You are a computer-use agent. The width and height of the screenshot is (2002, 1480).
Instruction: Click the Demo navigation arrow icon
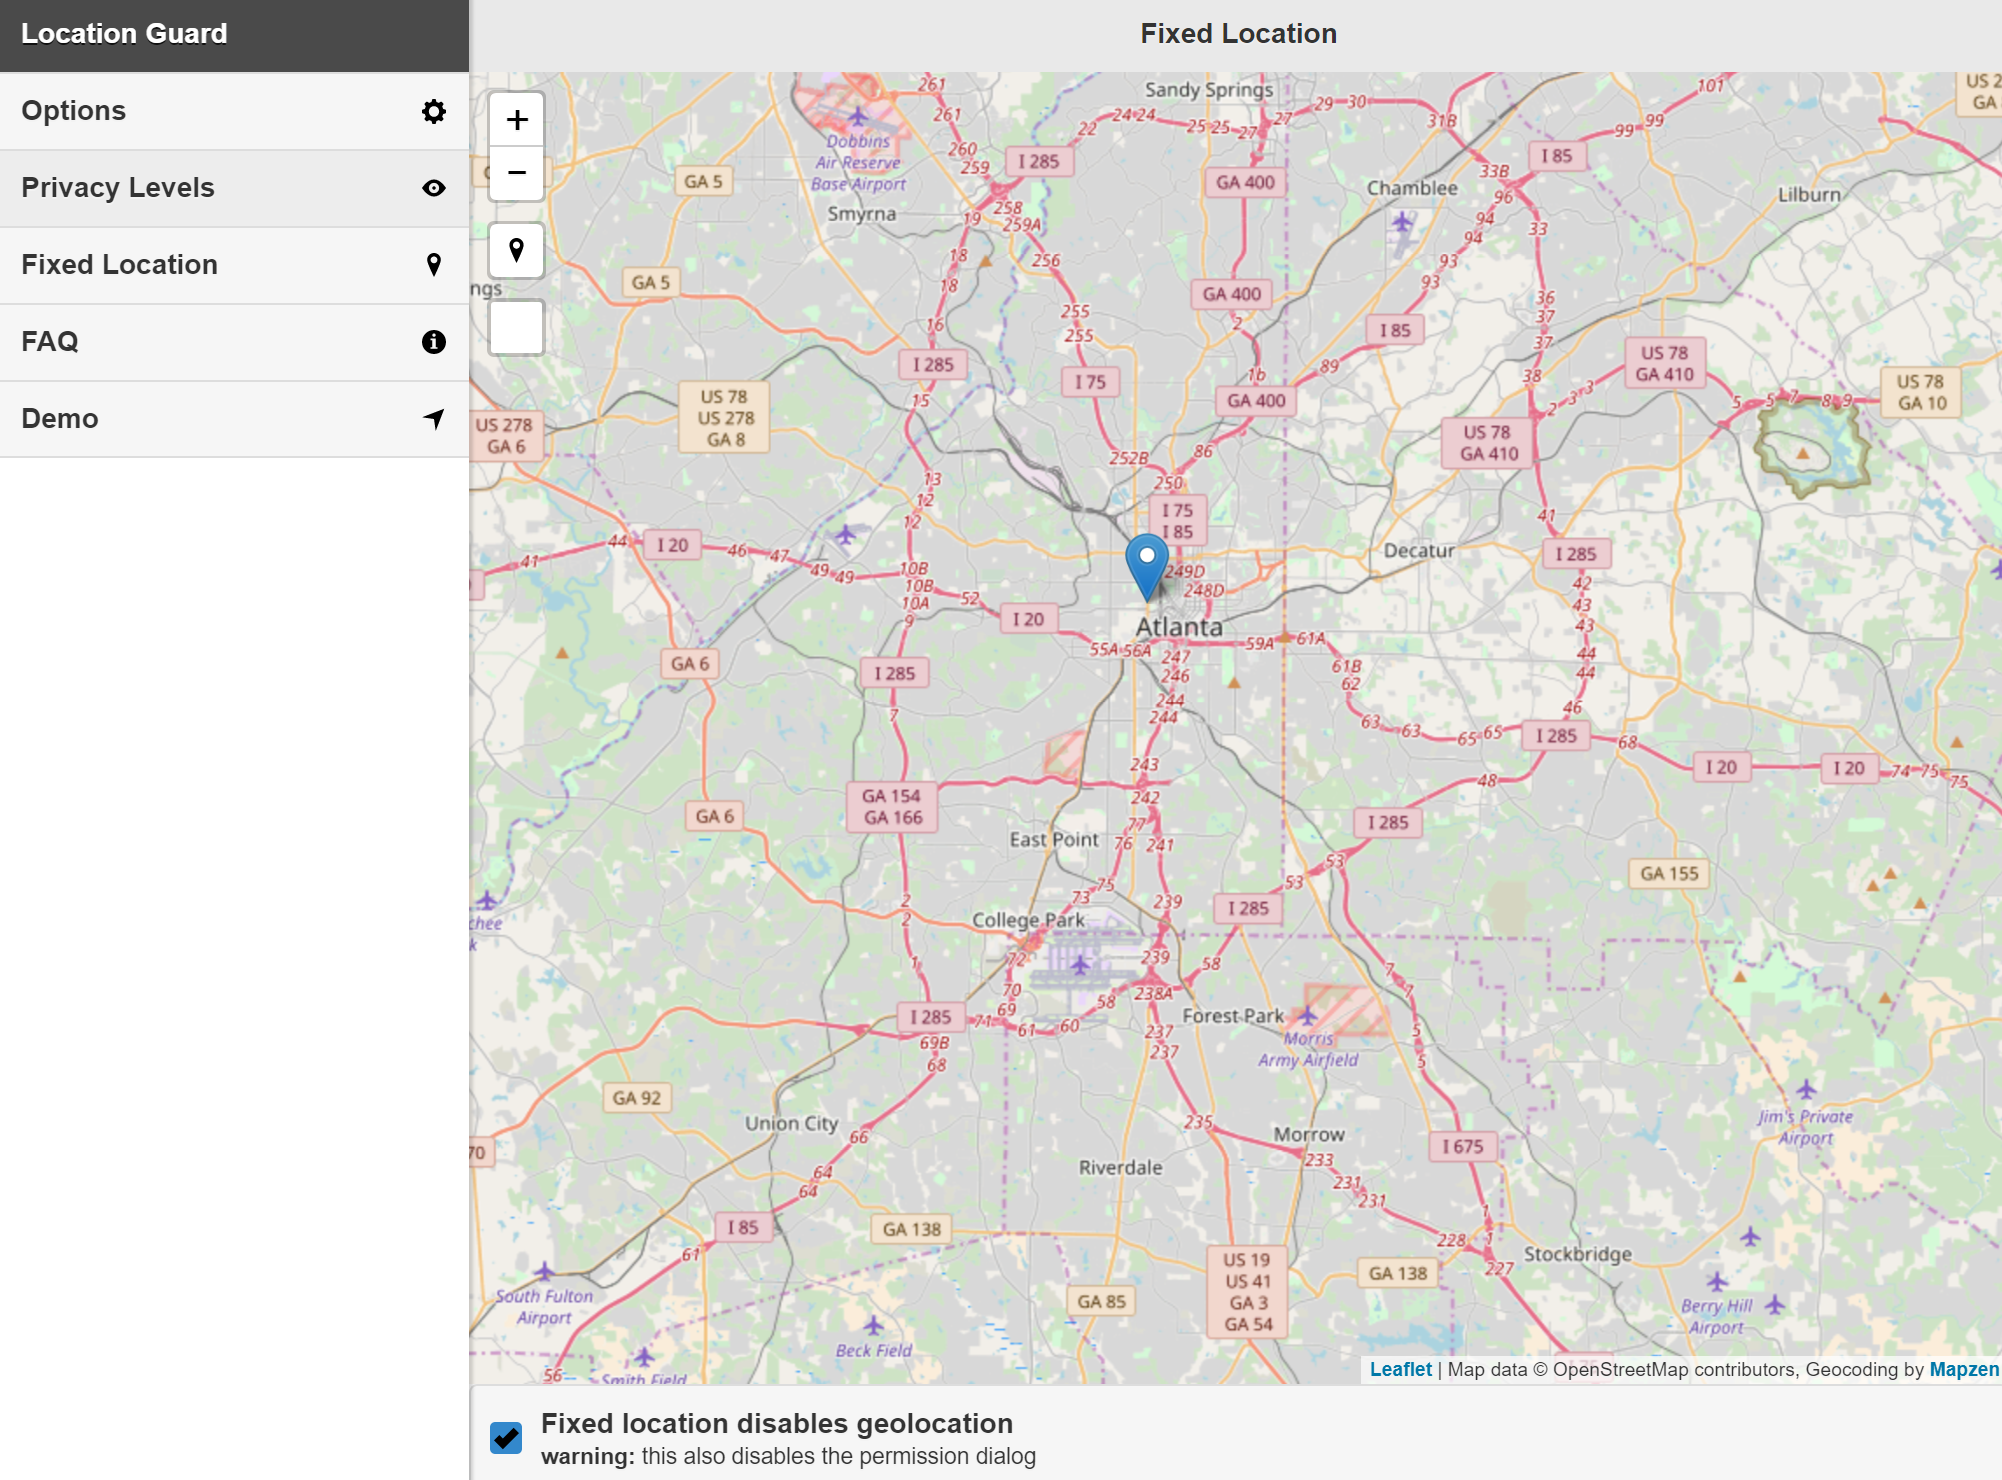pyautogui.click(x=432, y=418)
